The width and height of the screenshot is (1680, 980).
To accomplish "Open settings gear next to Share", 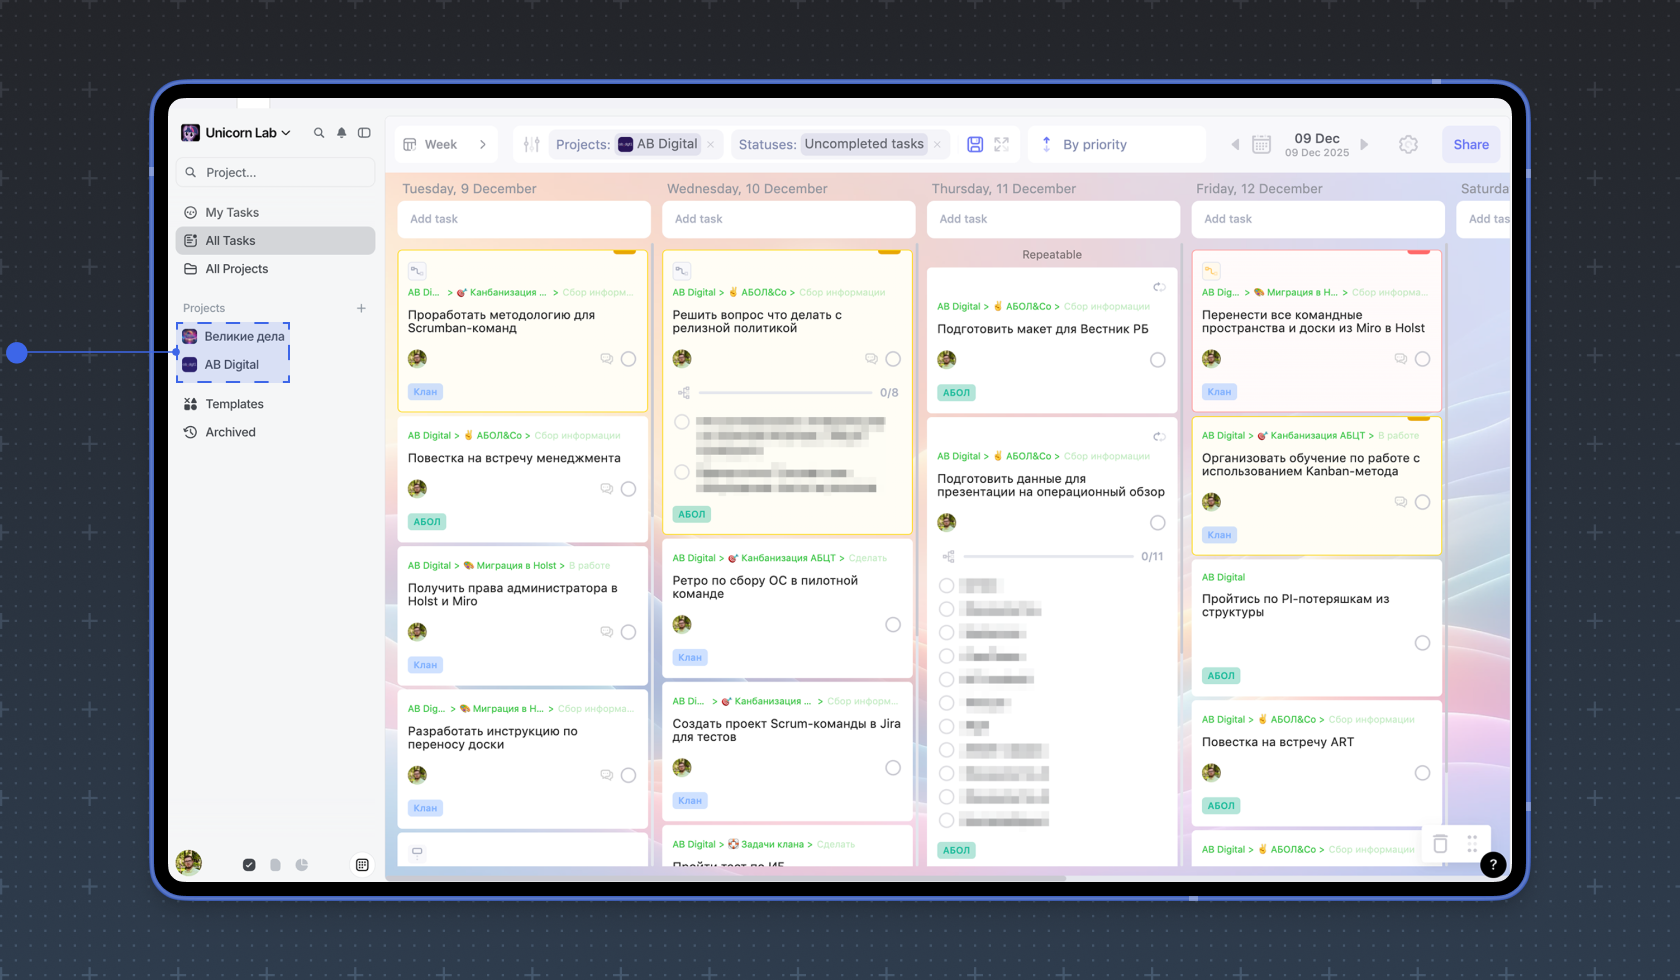I will (1408, 145).
